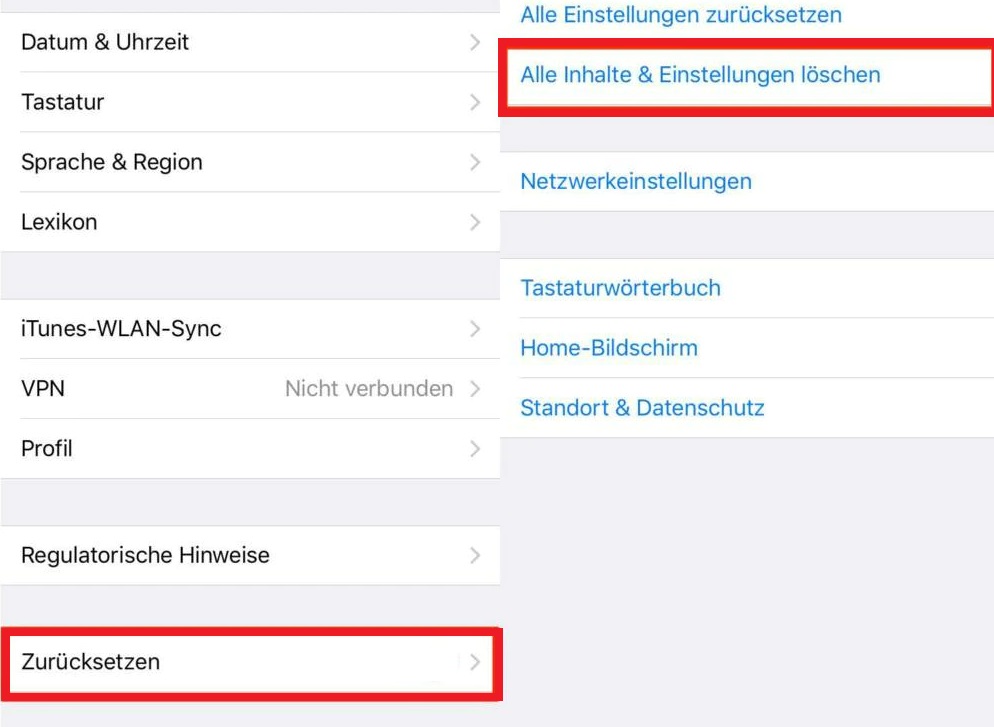Select the iTunes-WLAN-Sync label

(121, 329)
